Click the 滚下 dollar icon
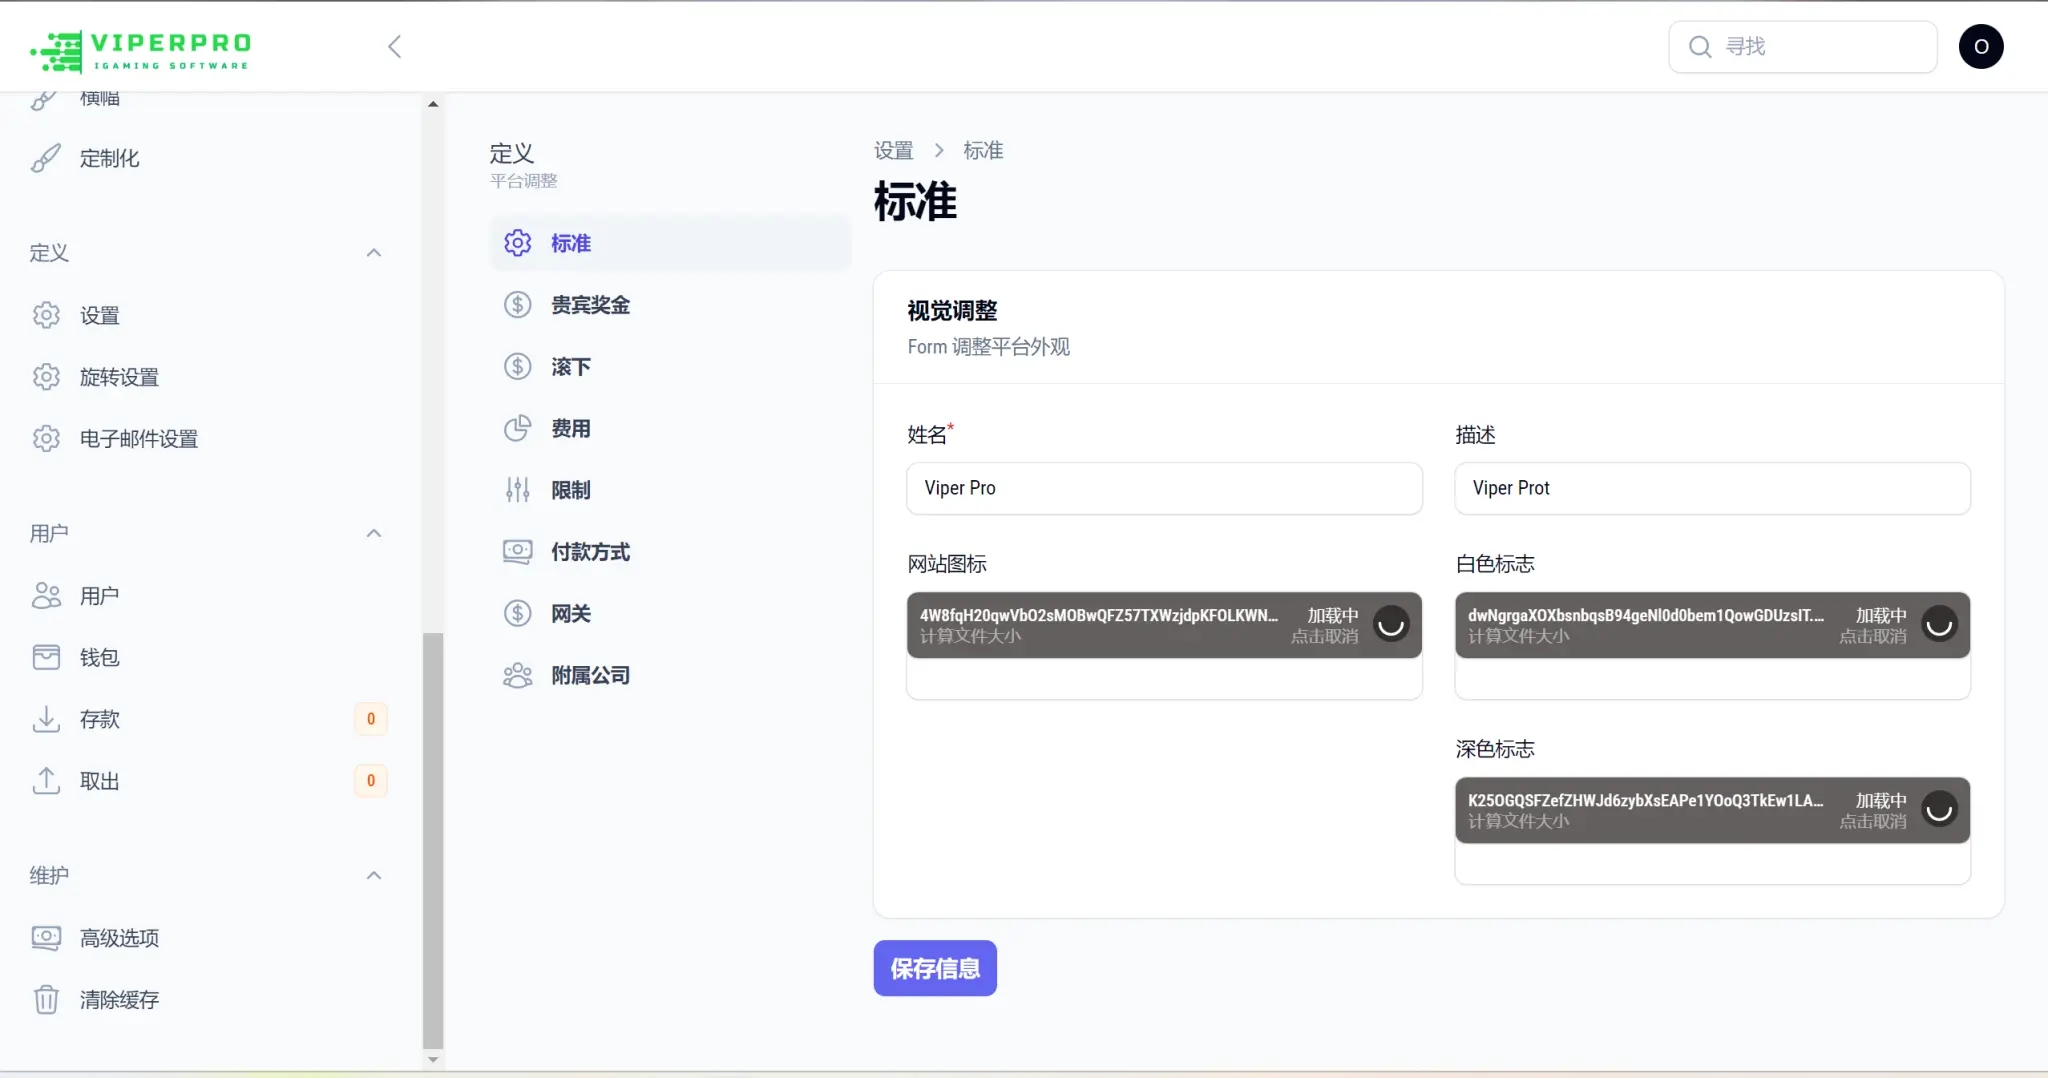This screenshot has height=1078, width=2048. [x=517, y=366]
